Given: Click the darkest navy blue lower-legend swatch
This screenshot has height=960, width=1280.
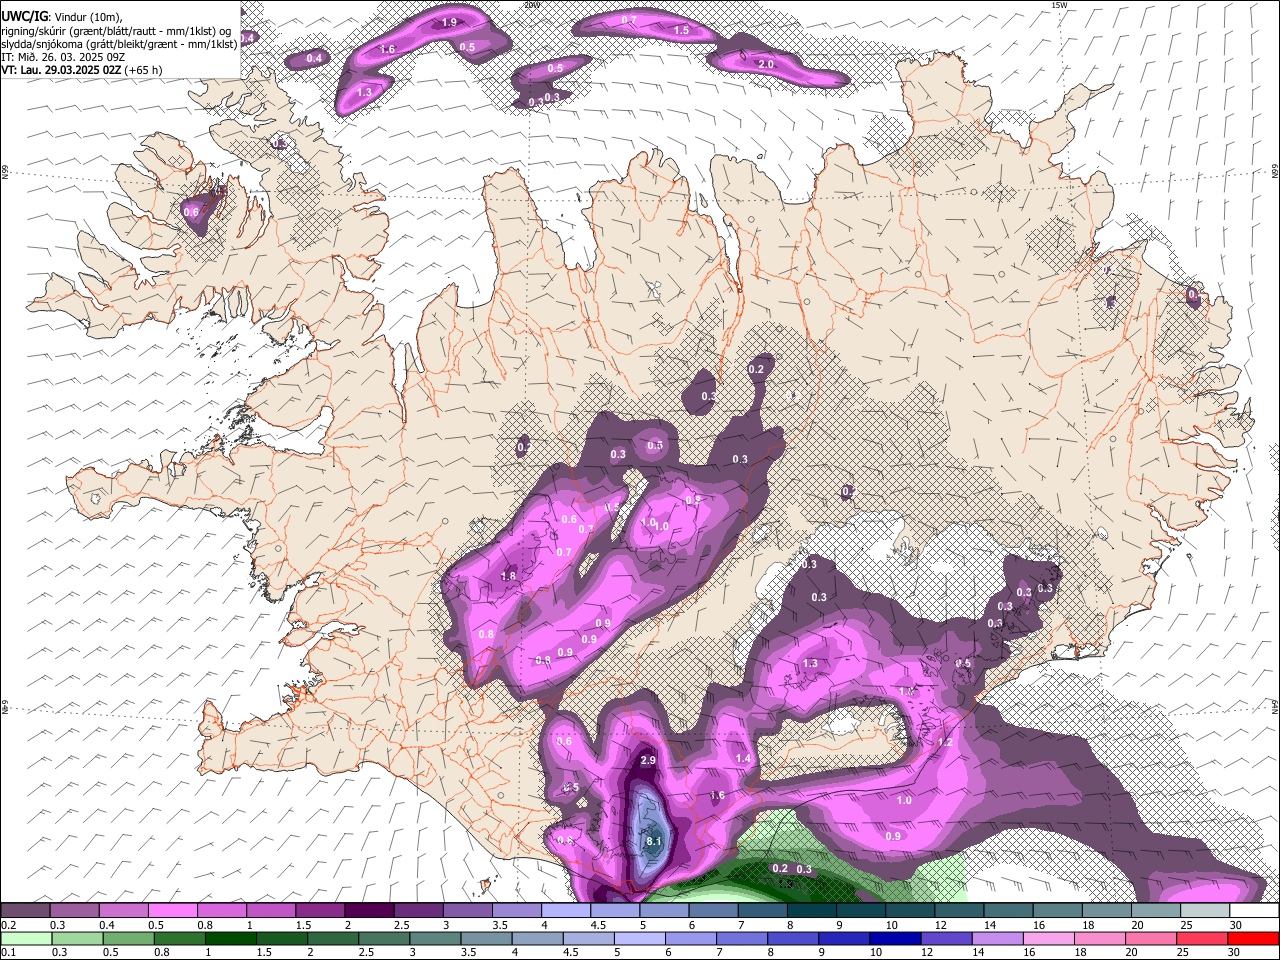Looking at the screenshot, I should coord(893,938).
